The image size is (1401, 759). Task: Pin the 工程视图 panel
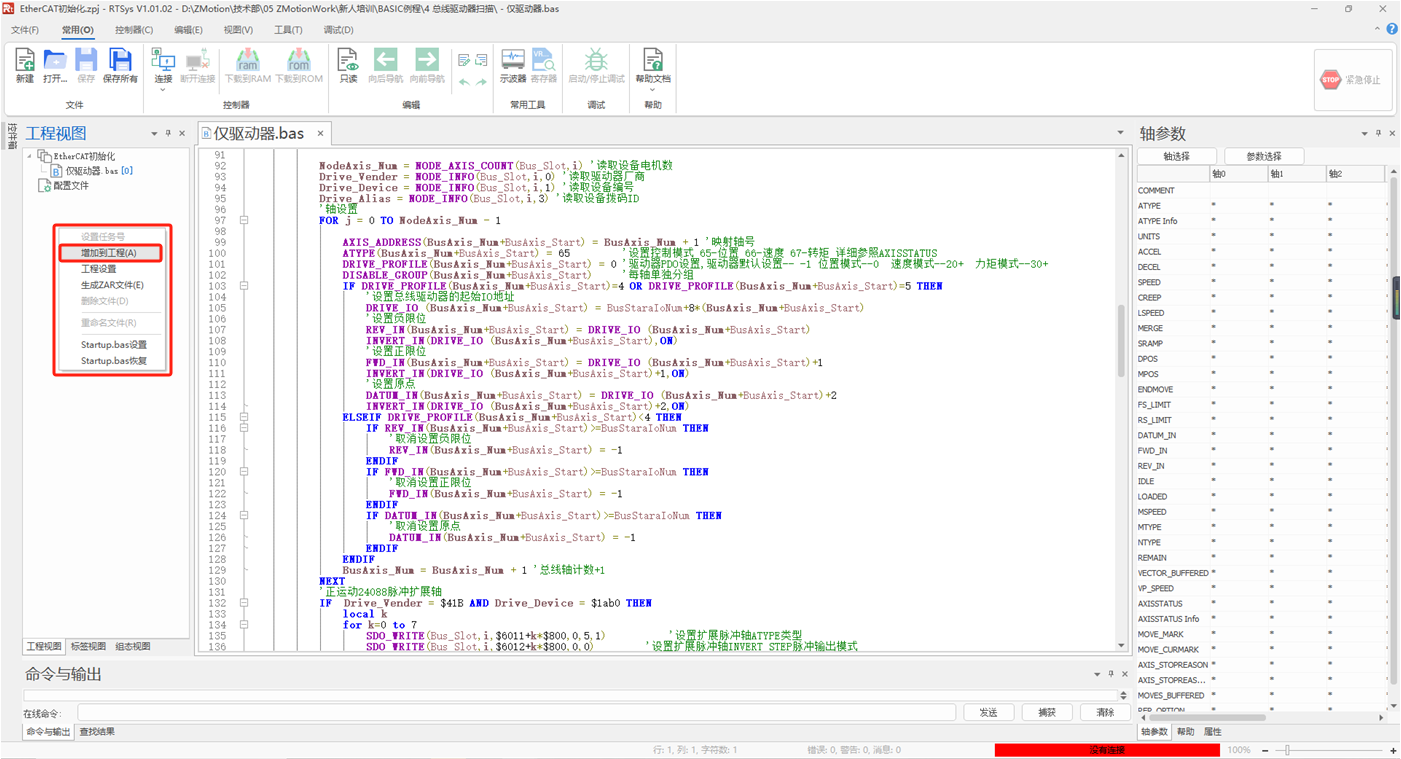pyautogui.click(x=168, y=133)
